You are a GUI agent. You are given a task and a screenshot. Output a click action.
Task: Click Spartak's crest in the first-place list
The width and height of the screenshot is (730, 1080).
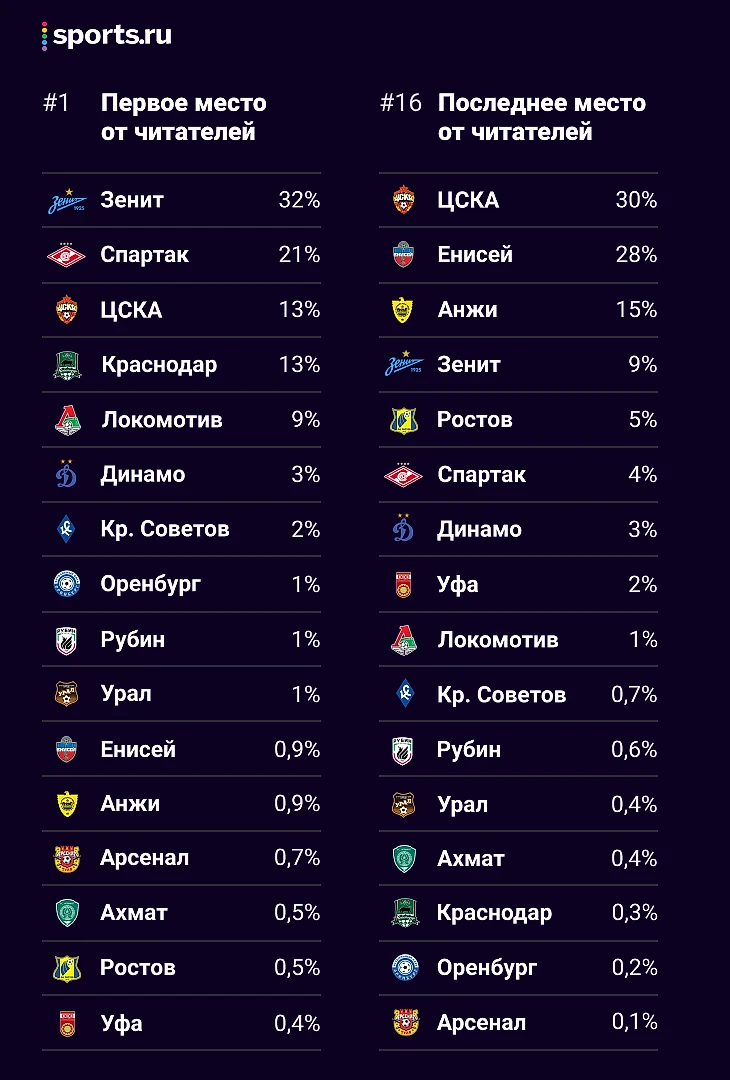[67, 256]
